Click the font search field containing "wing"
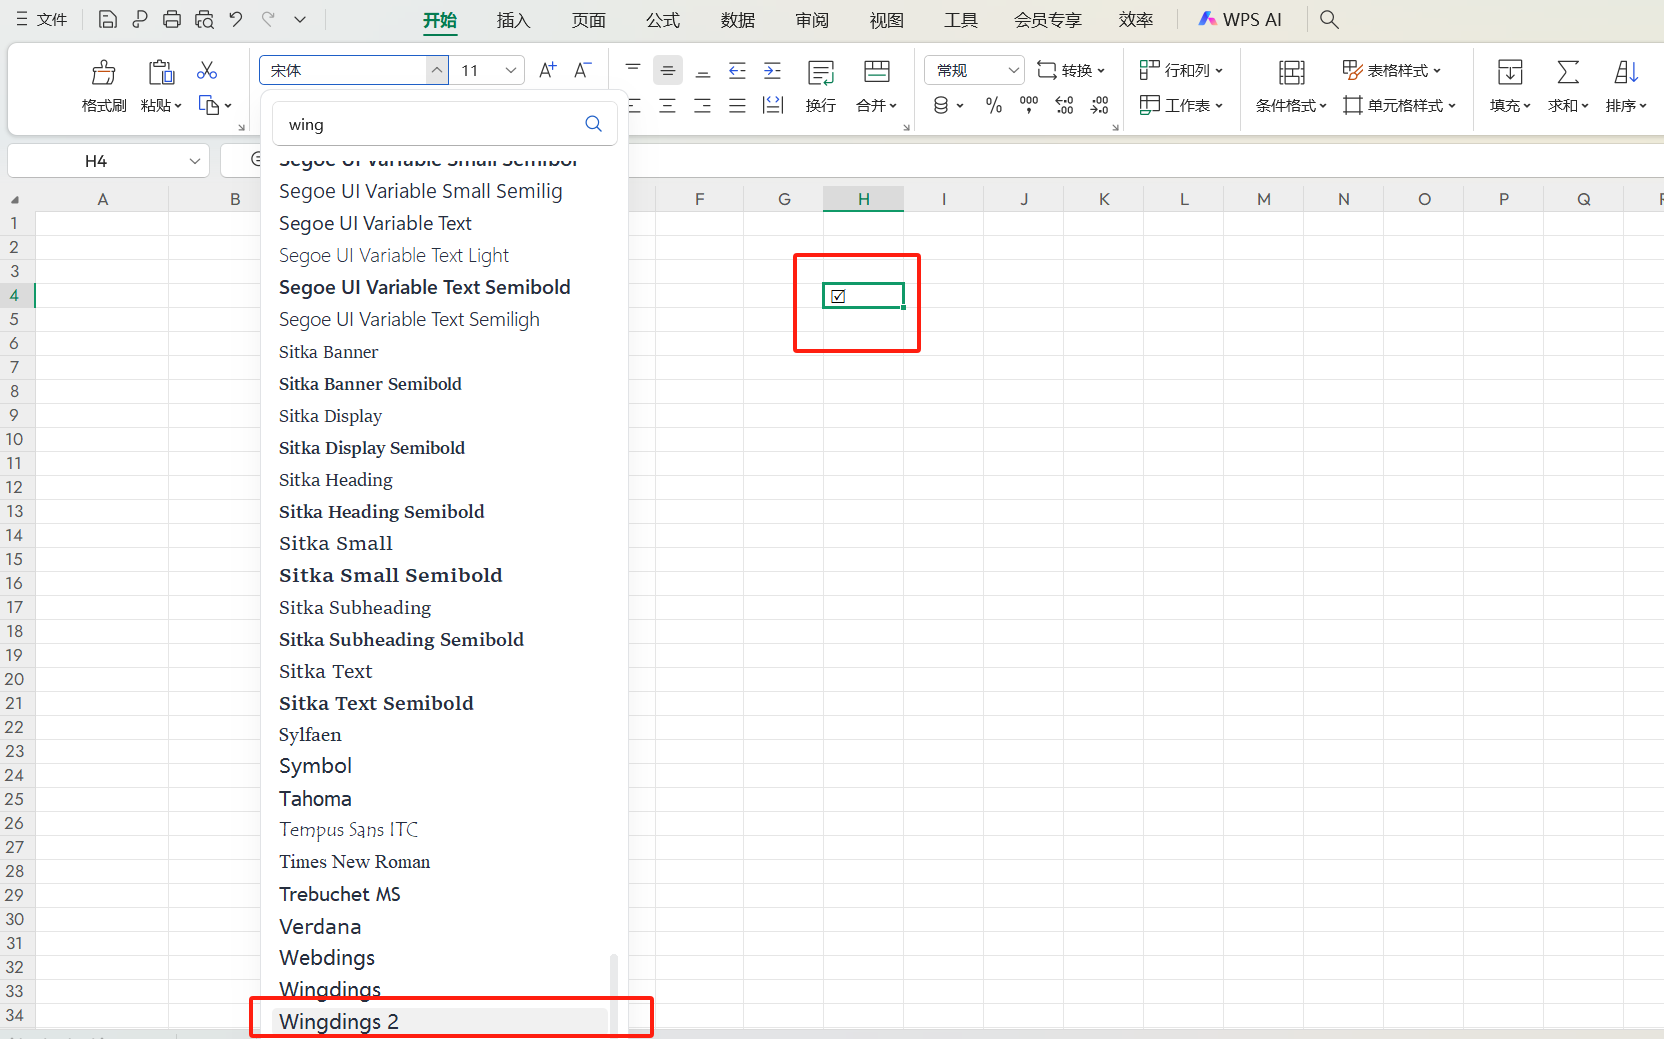The width and height of the screenshot is (1664, 1039). [430, 124]
